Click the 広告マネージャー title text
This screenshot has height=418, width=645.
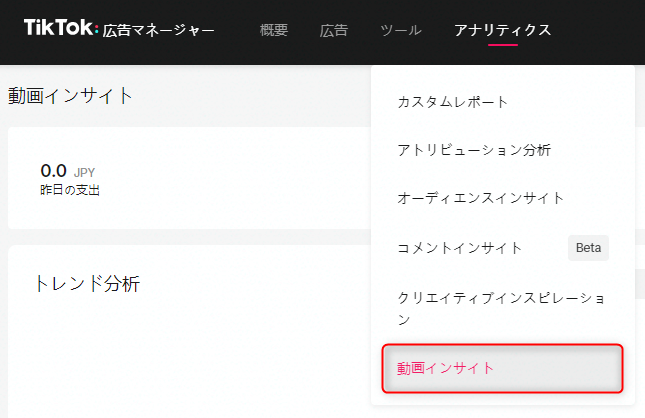158,30
